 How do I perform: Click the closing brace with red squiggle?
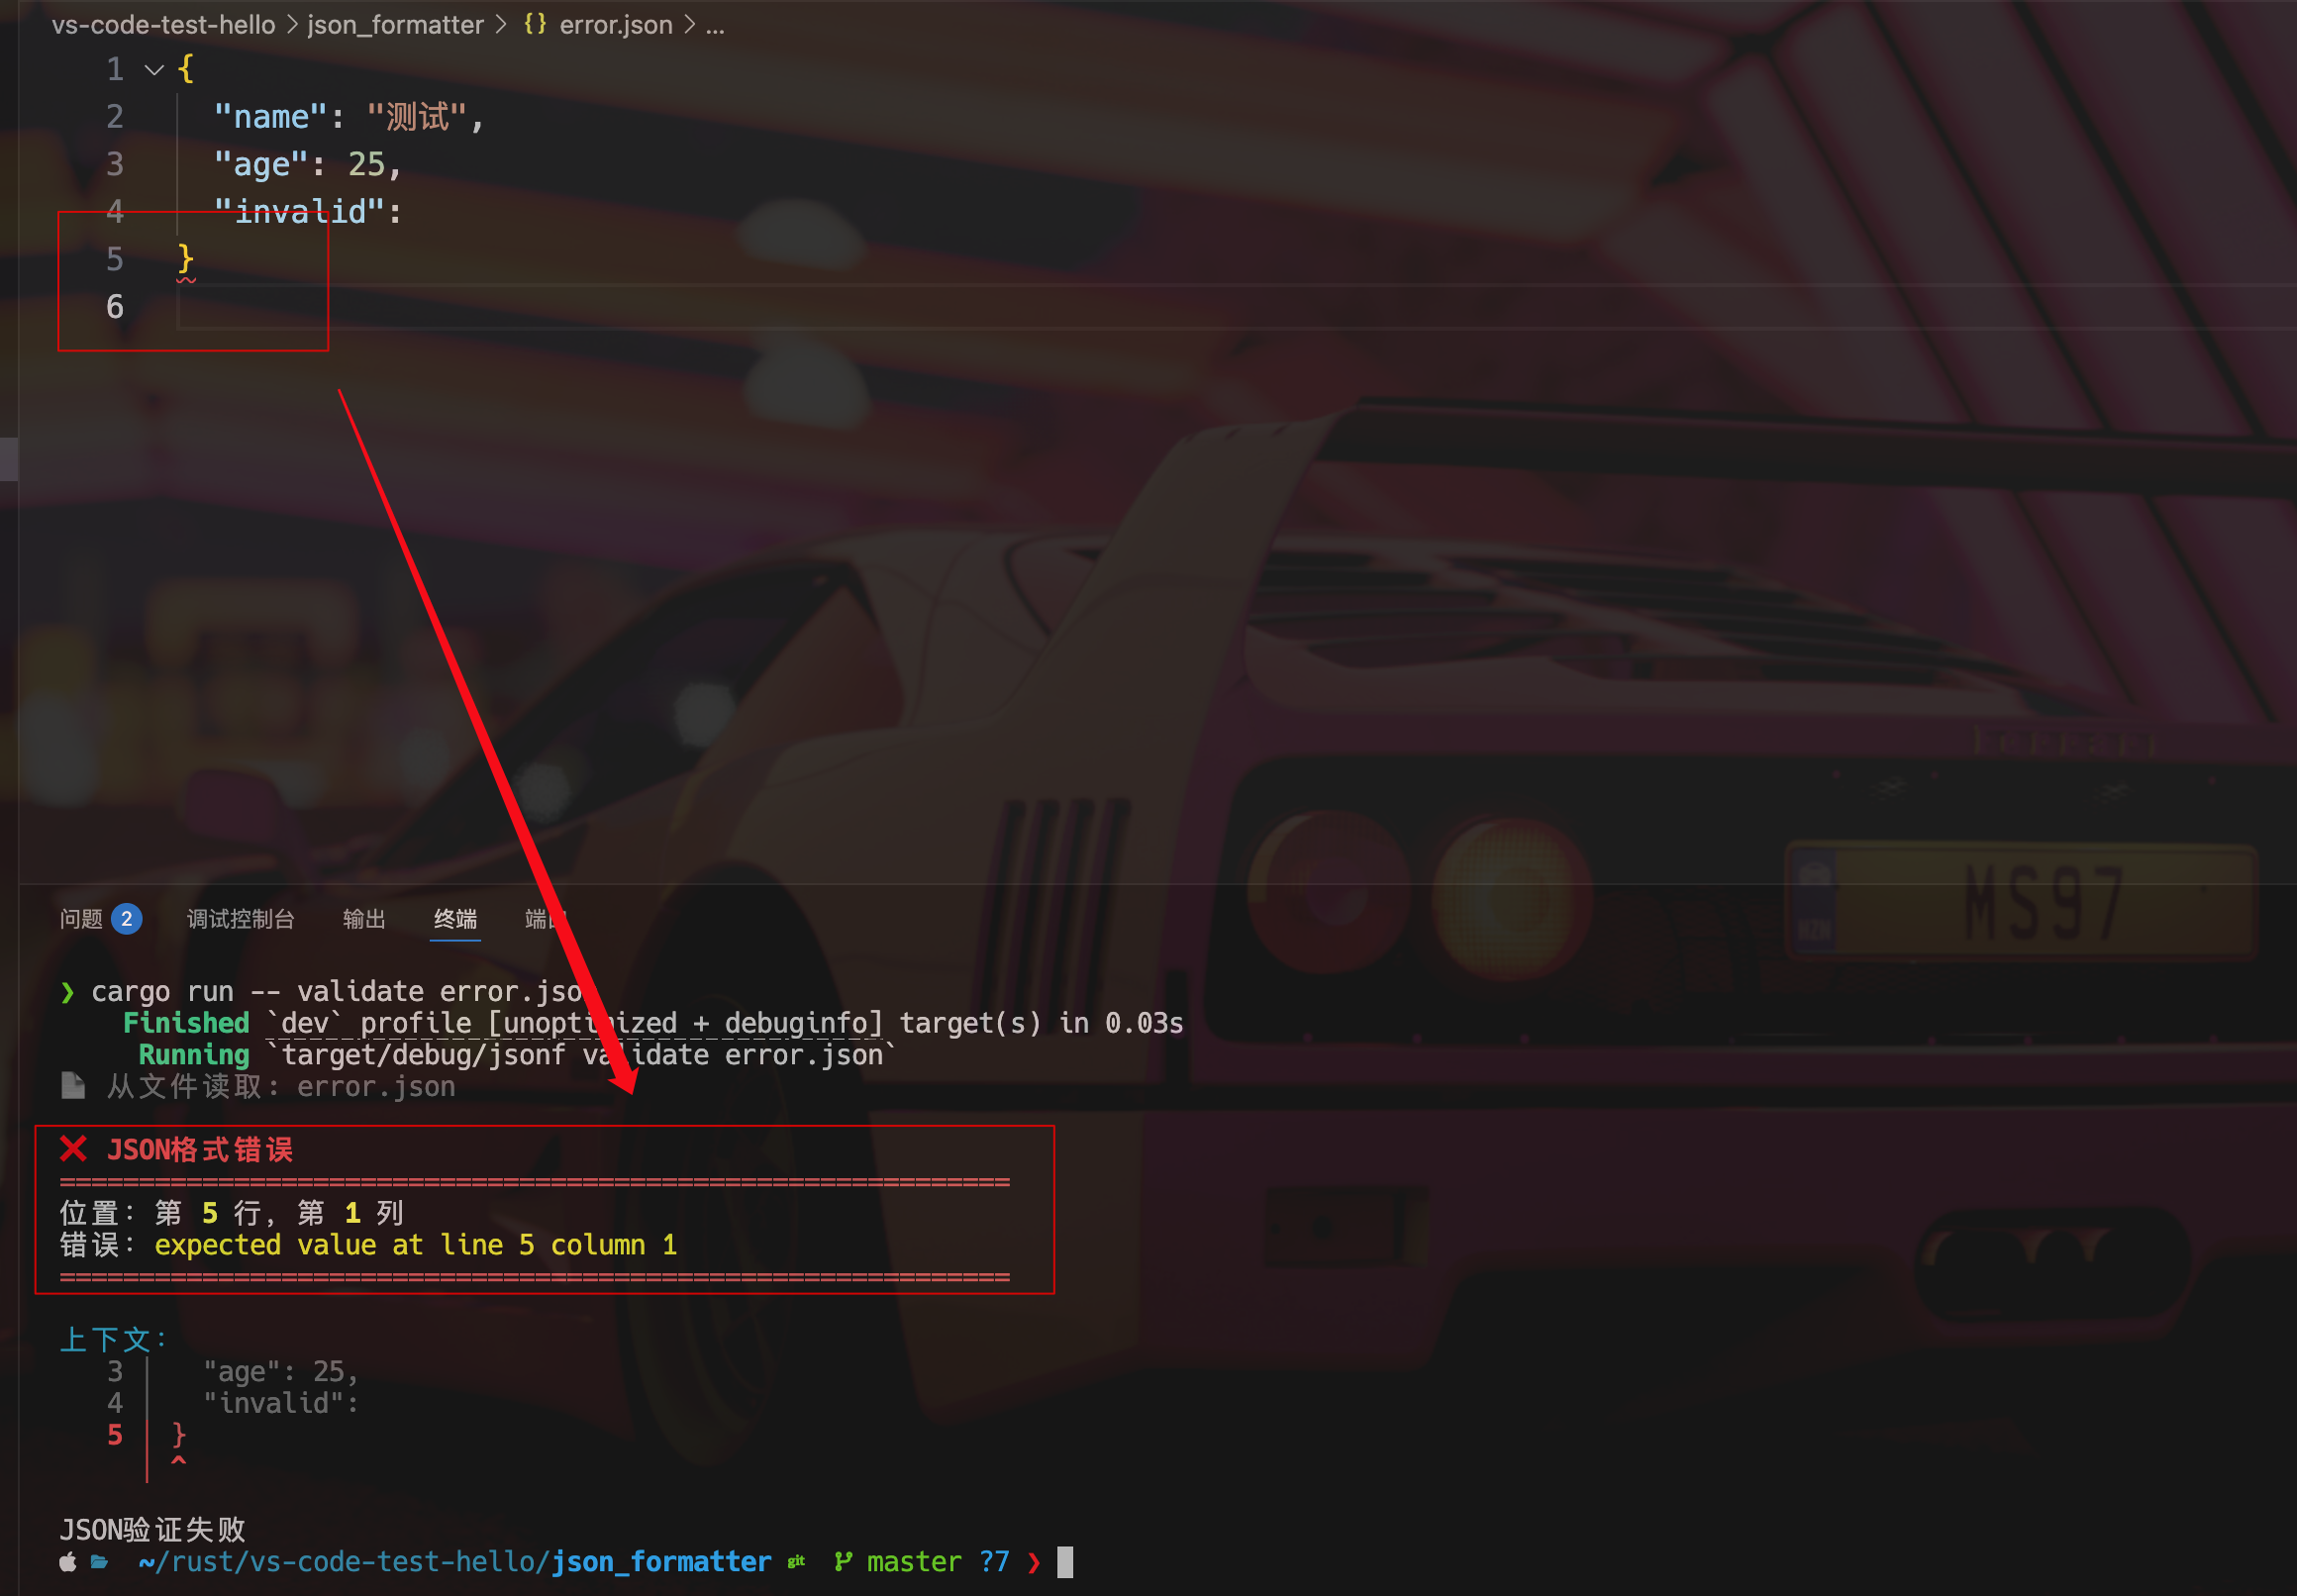[185, 260]
